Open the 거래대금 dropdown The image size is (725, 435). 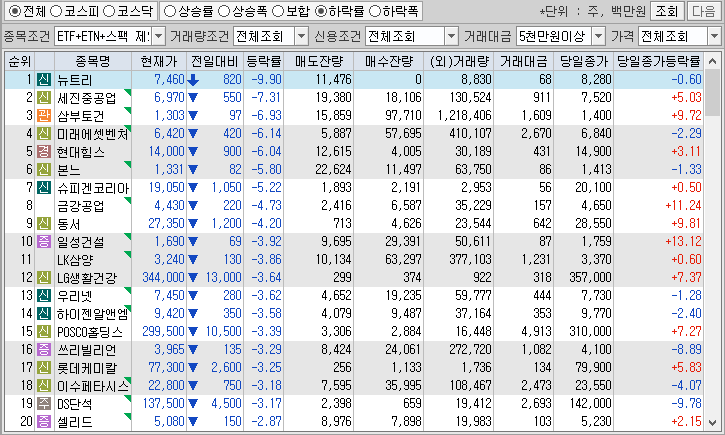598,36
